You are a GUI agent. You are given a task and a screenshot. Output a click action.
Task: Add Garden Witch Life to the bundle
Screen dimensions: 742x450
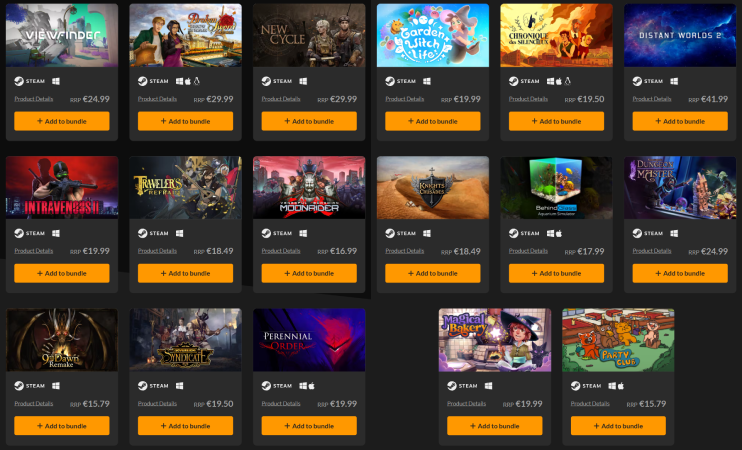point(433,121)
